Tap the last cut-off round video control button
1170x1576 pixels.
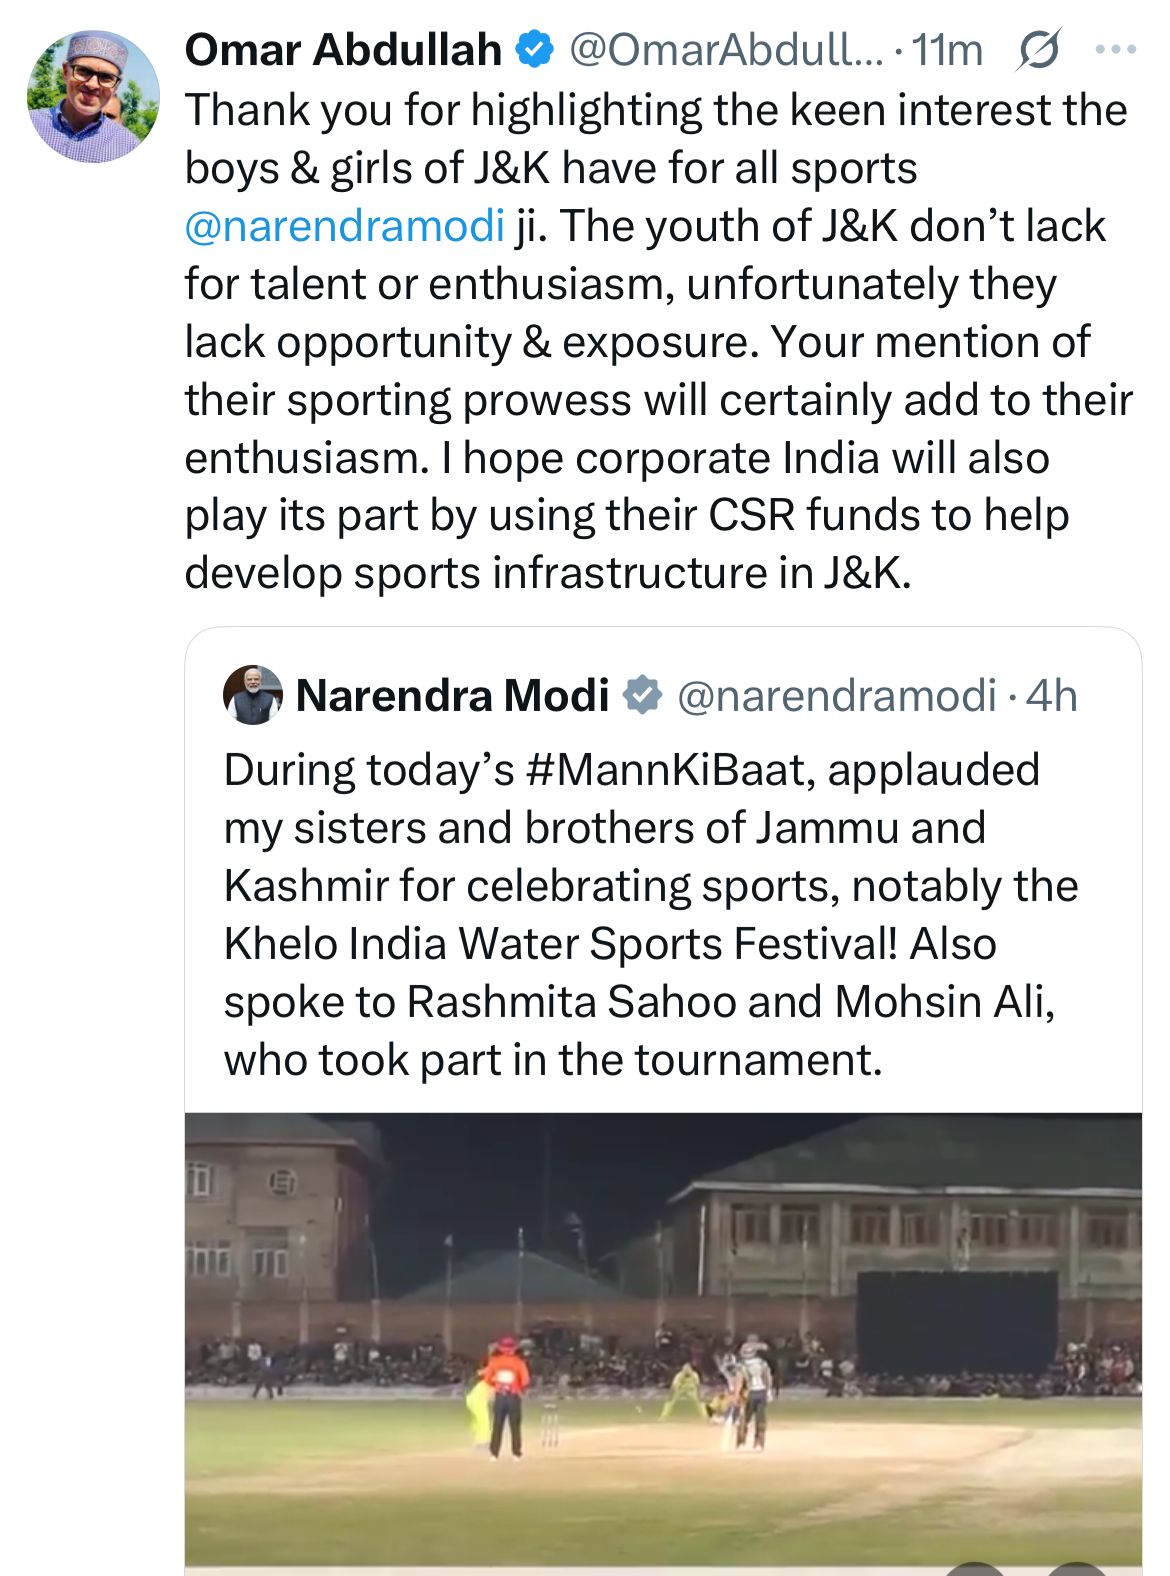[x=1075, y=1567]
